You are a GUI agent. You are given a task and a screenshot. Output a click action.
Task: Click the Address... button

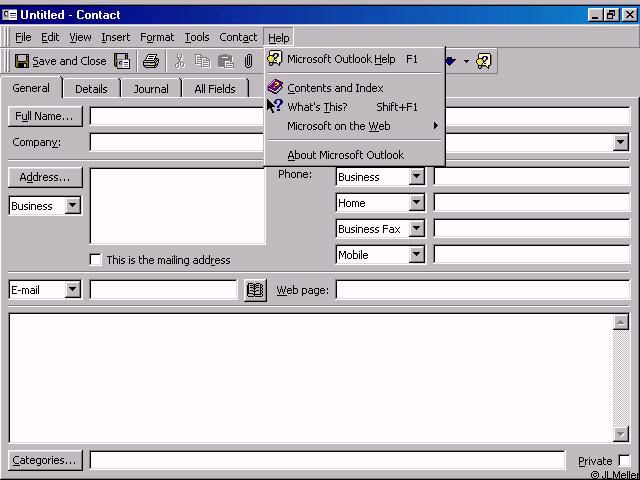coord(45,177)
